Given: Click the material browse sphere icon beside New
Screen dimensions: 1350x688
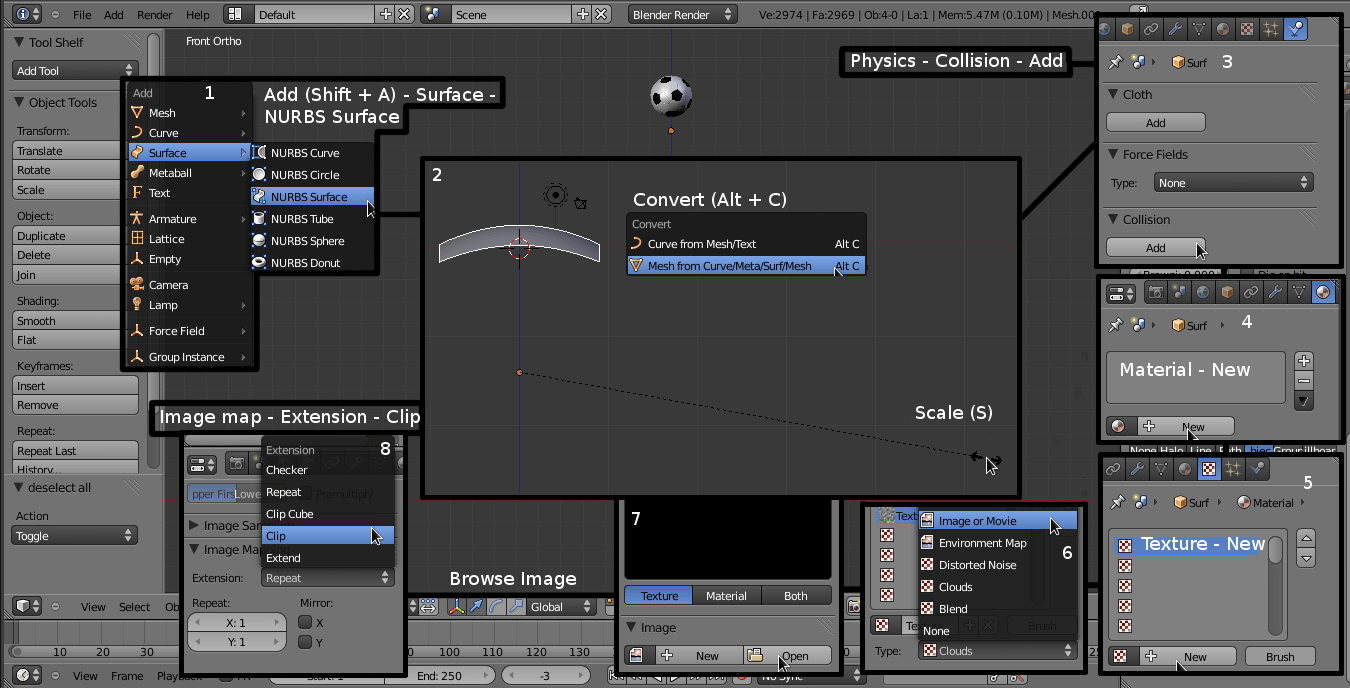Looking at the screenshot, I should point(1119,426).
